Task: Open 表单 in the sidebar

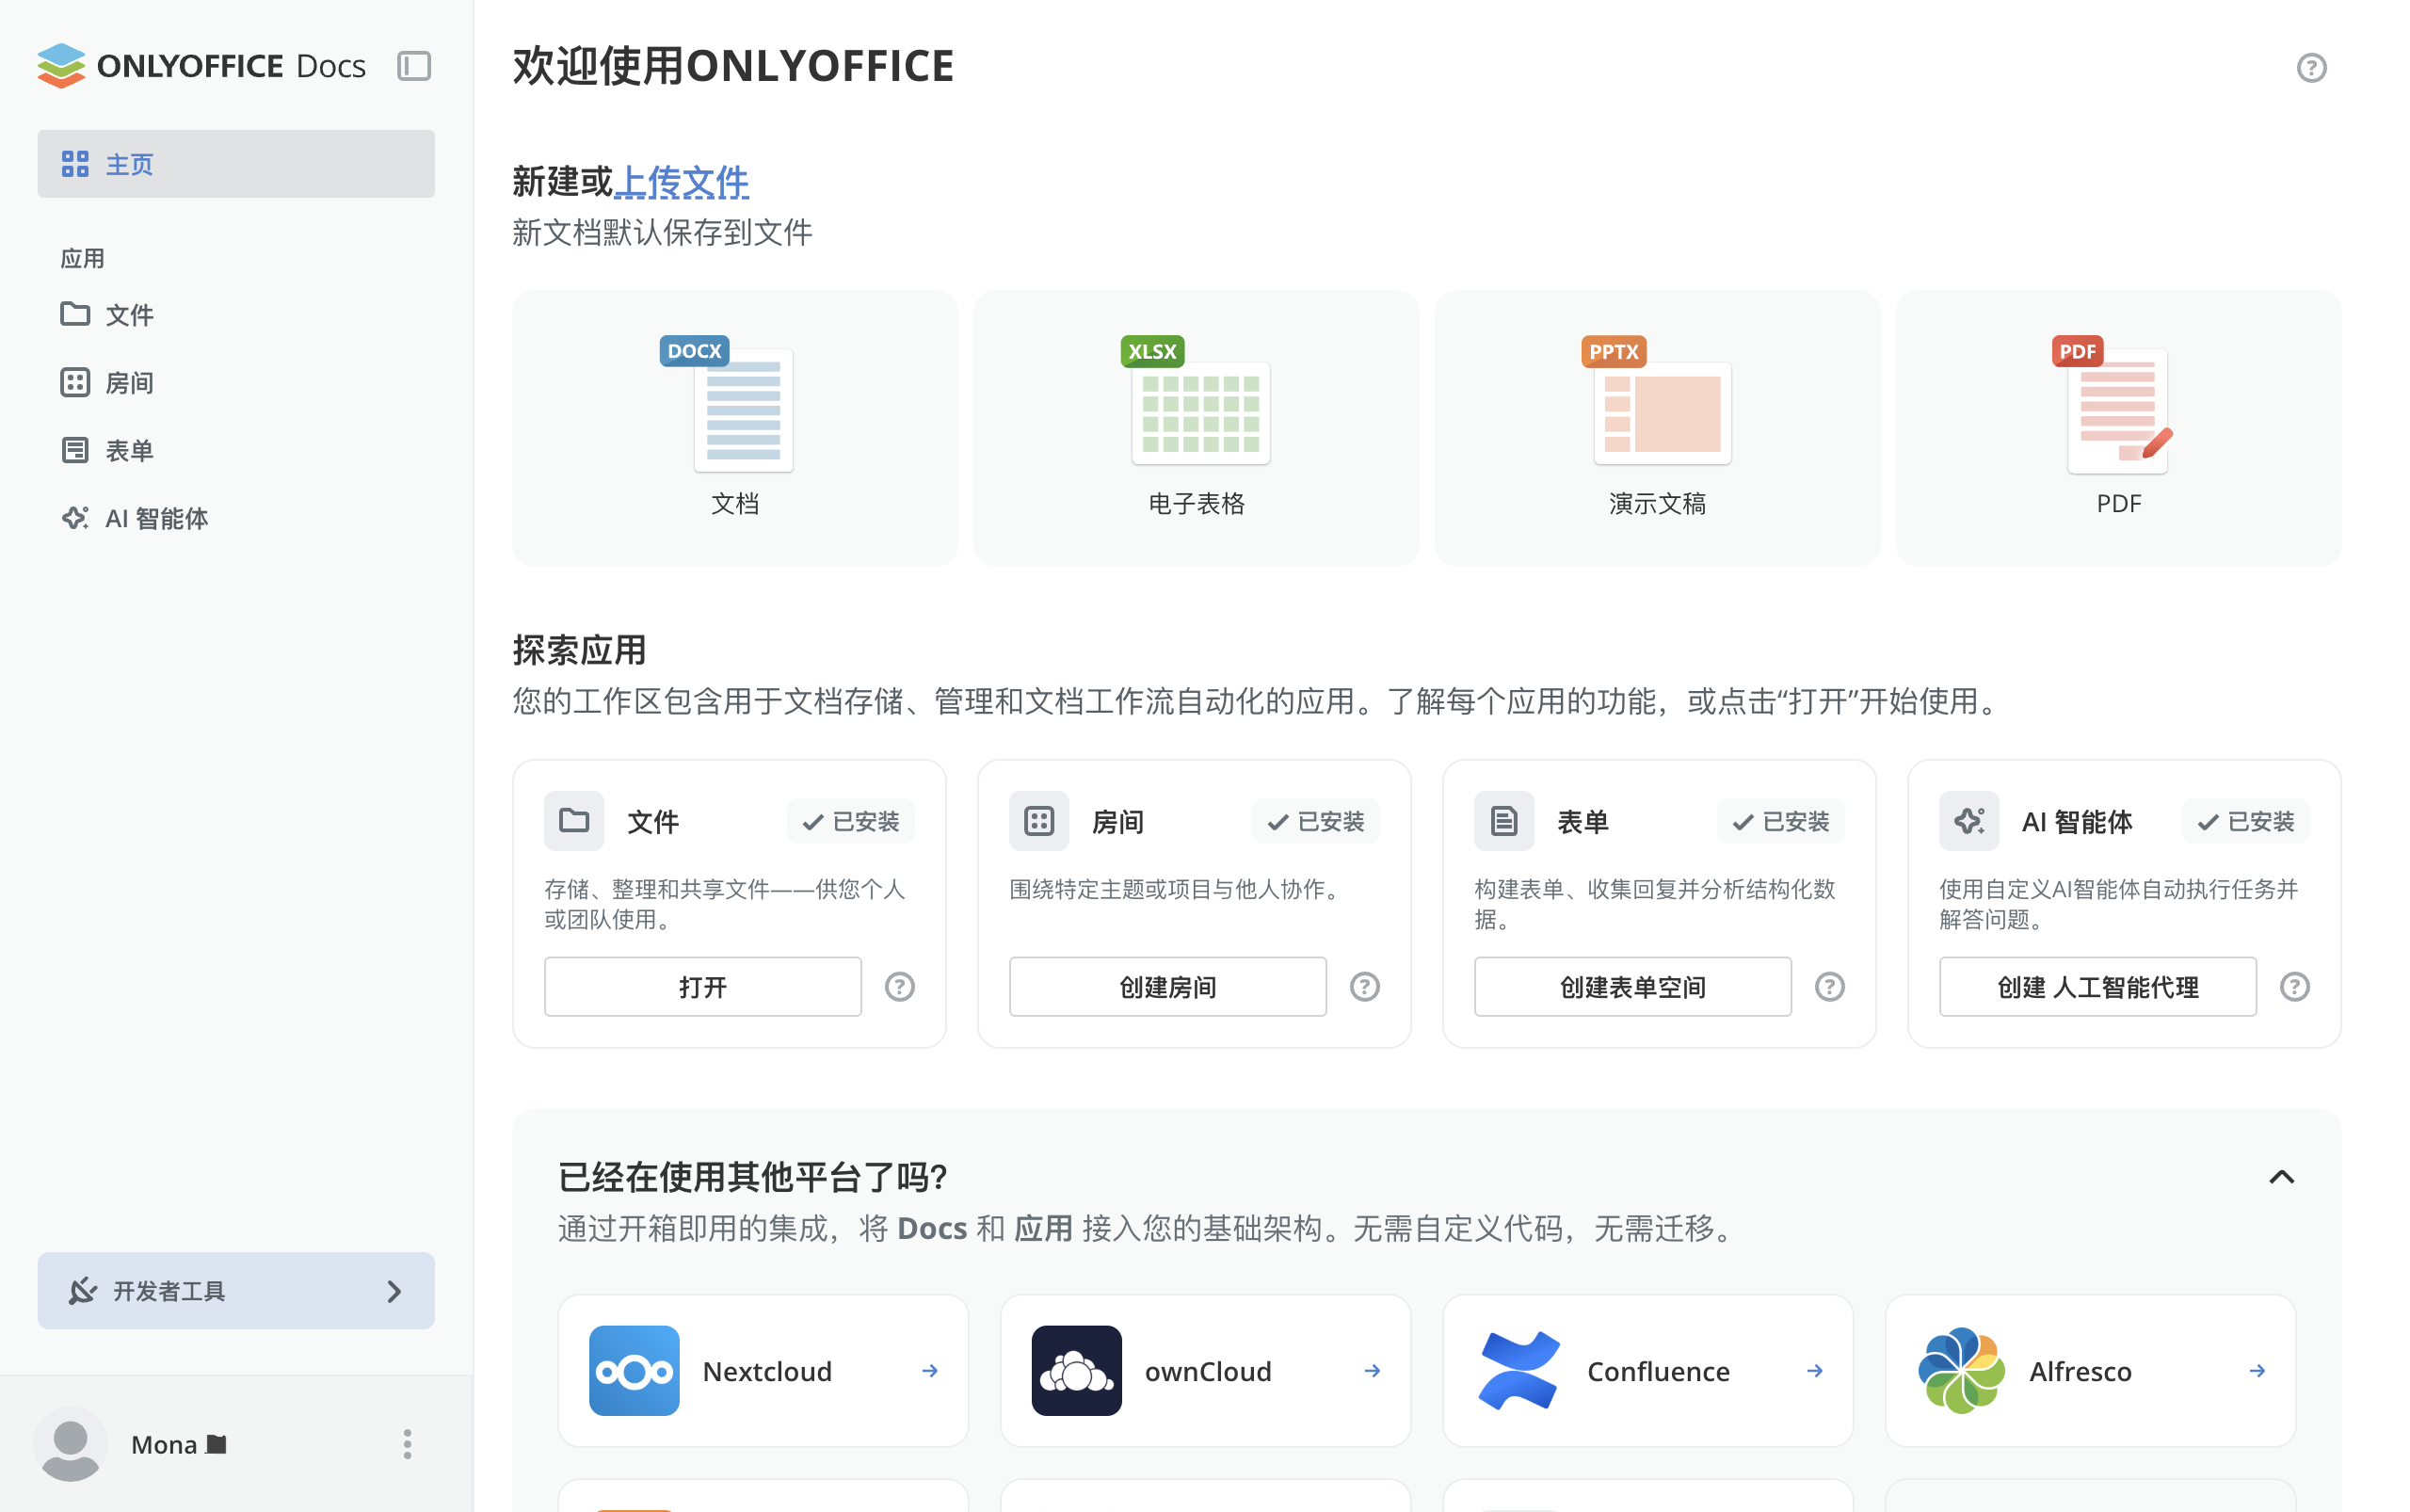Action: 236,450
